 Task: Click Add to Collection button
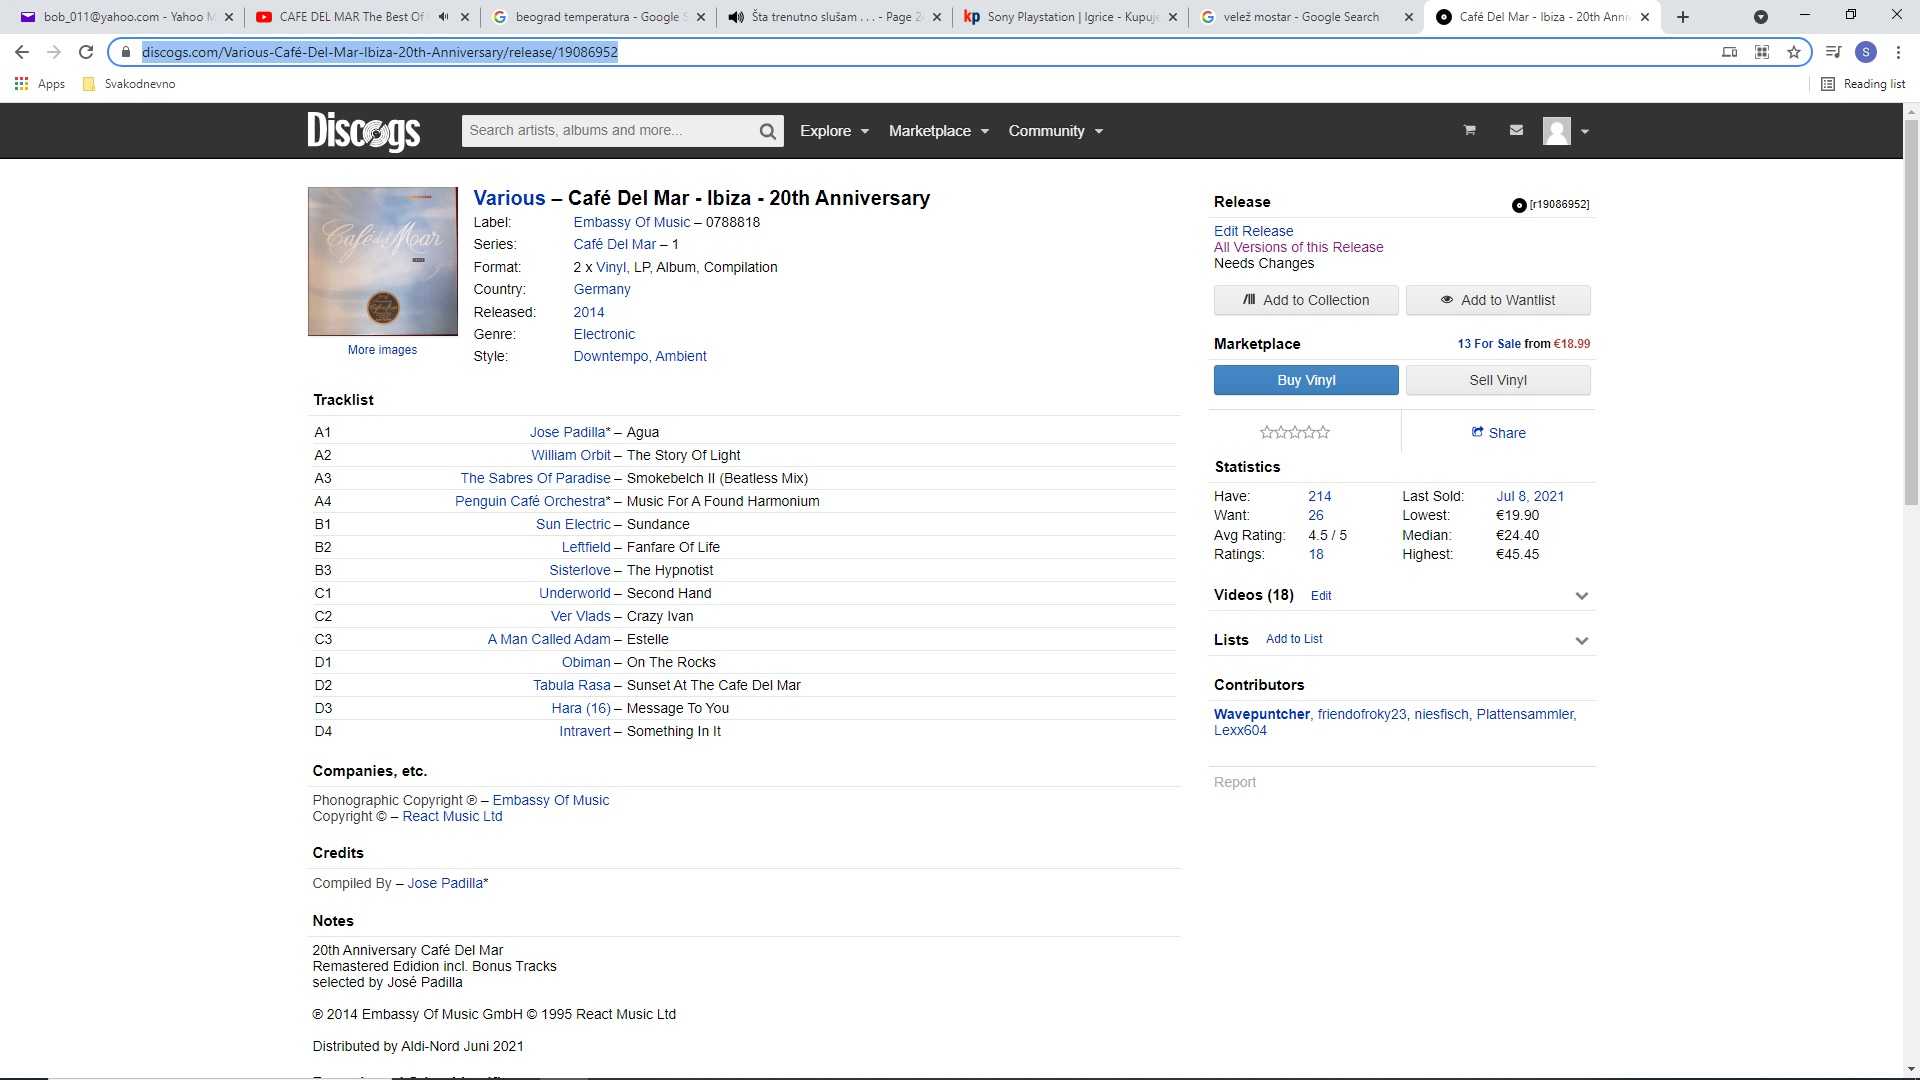(1306, 300)
